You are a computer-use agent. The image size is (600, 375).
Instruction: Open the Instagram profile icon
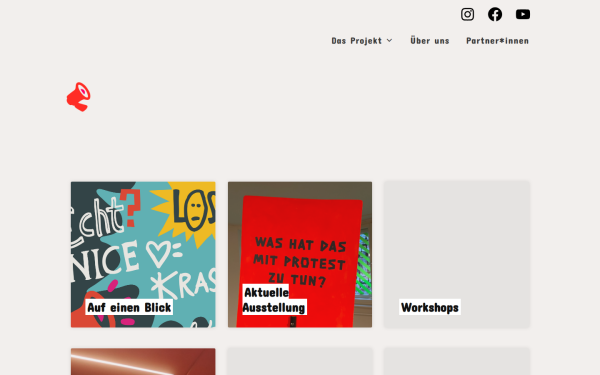click(x=467, y=15)
